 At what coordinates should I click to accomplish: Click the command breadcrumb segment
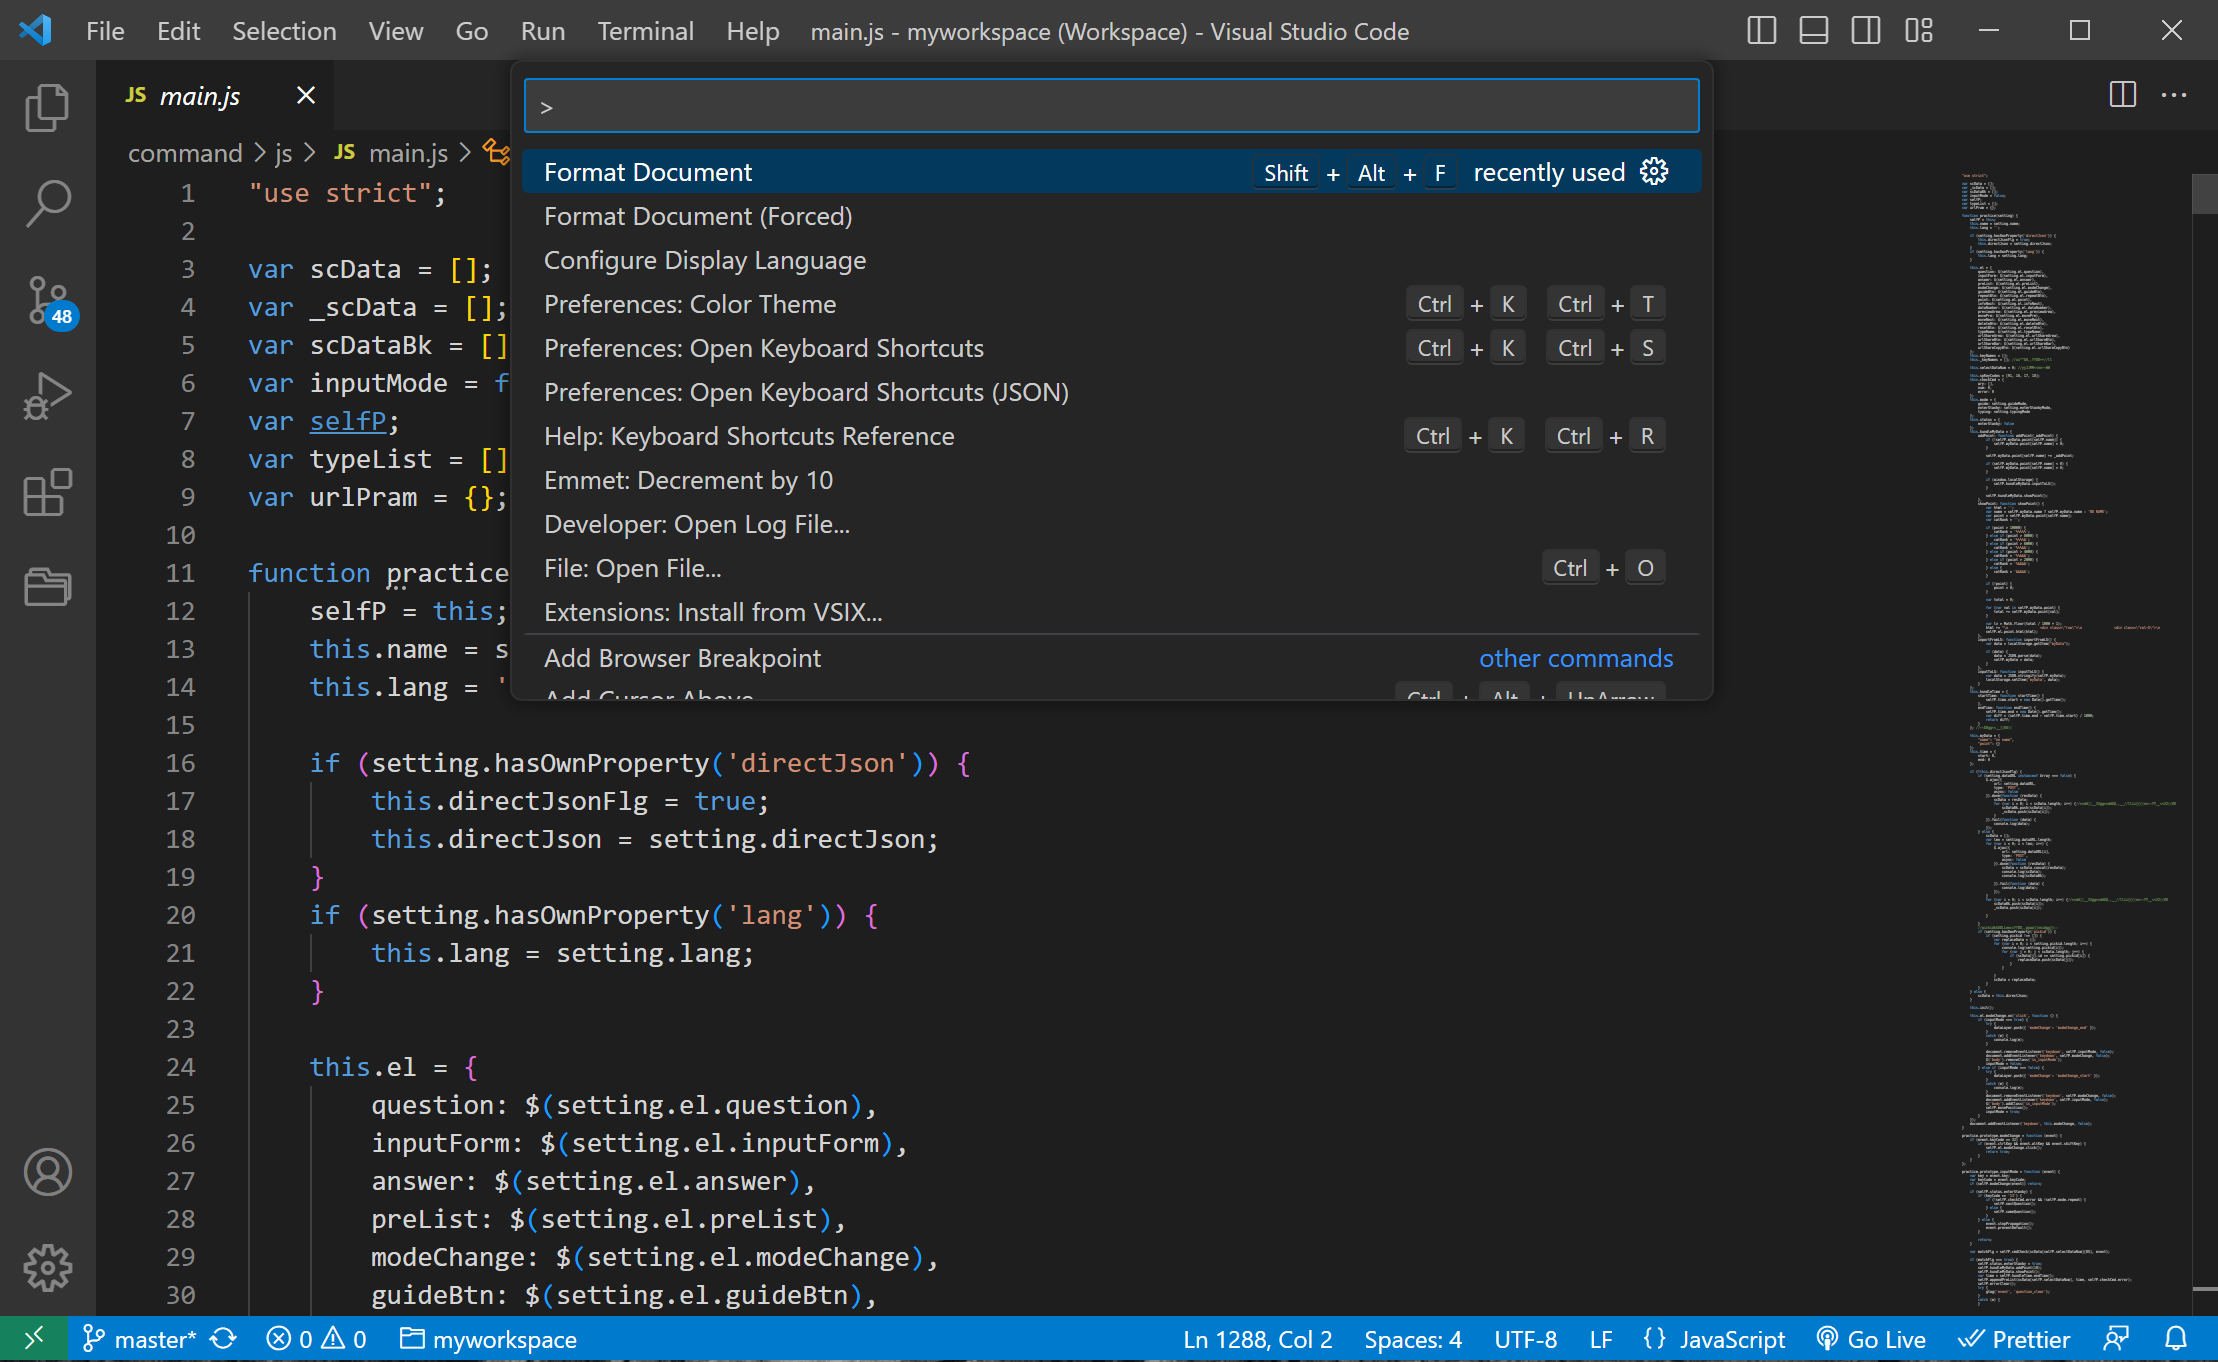185,153
